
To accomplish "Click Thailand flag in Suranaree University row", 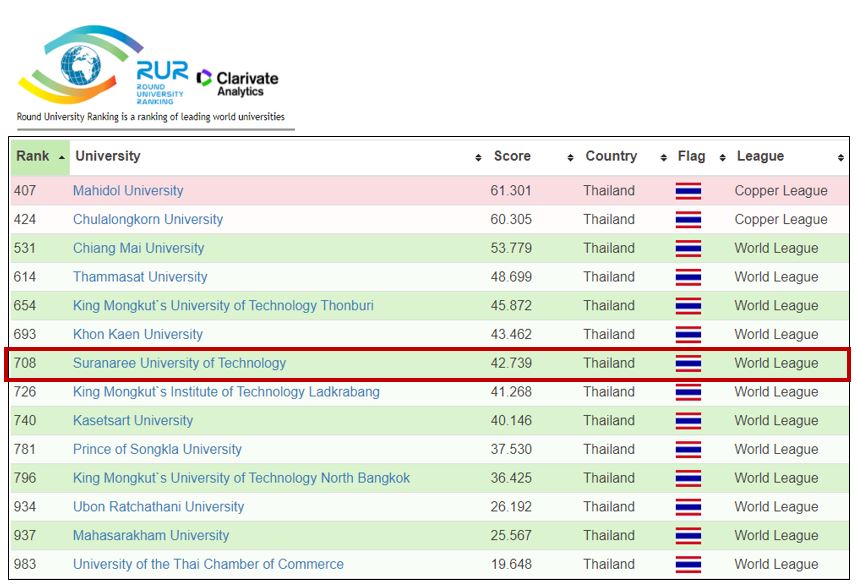I will [688, 363].
